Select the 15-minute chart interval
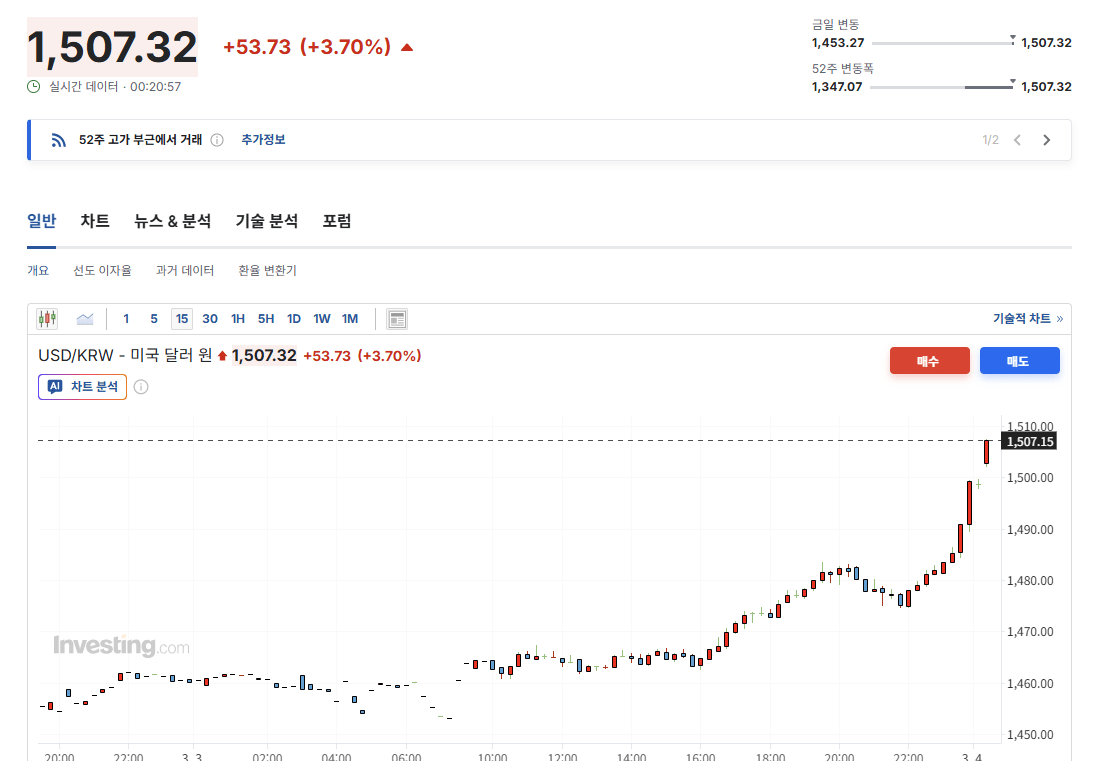This screenshot has height=761, width=1094. (x=181, y=319)
